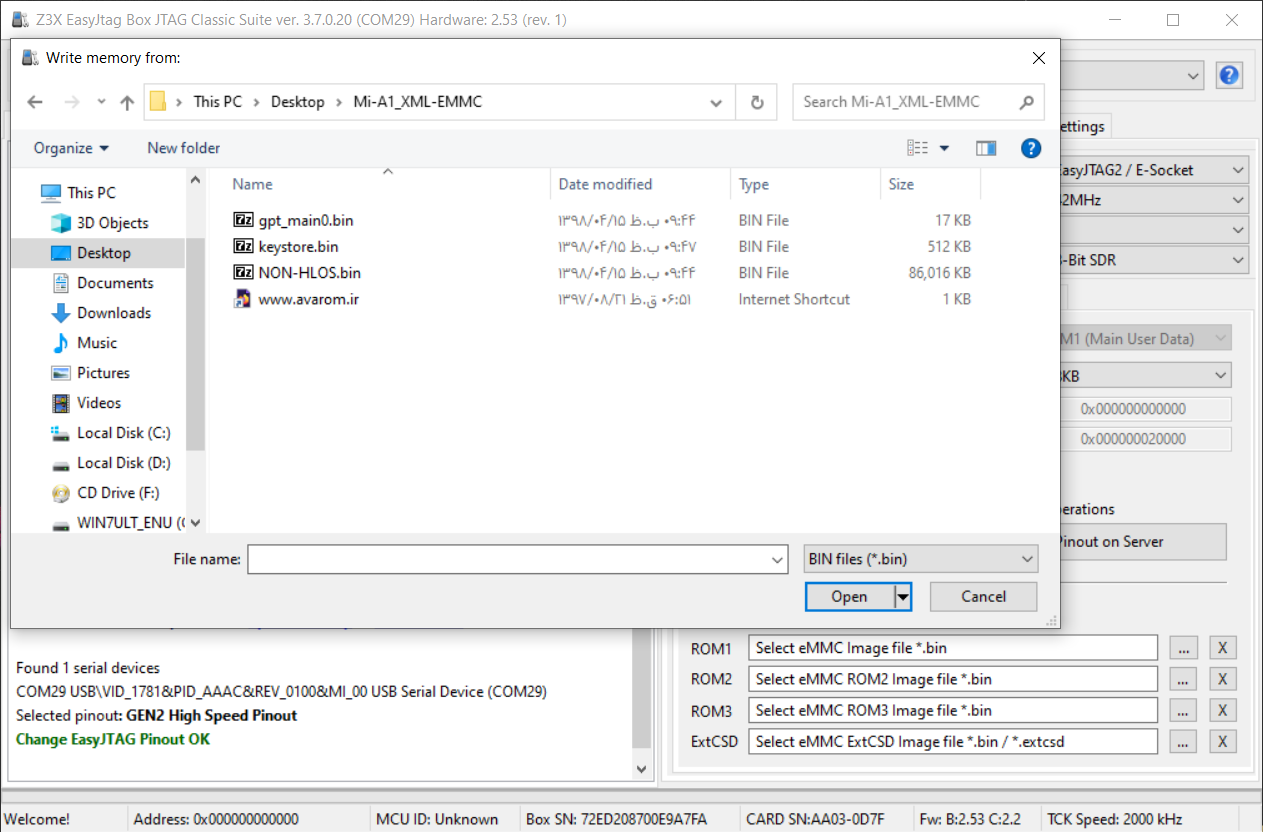
Task: Select This PC in navigation tree
Action: (x=91, y=193)
